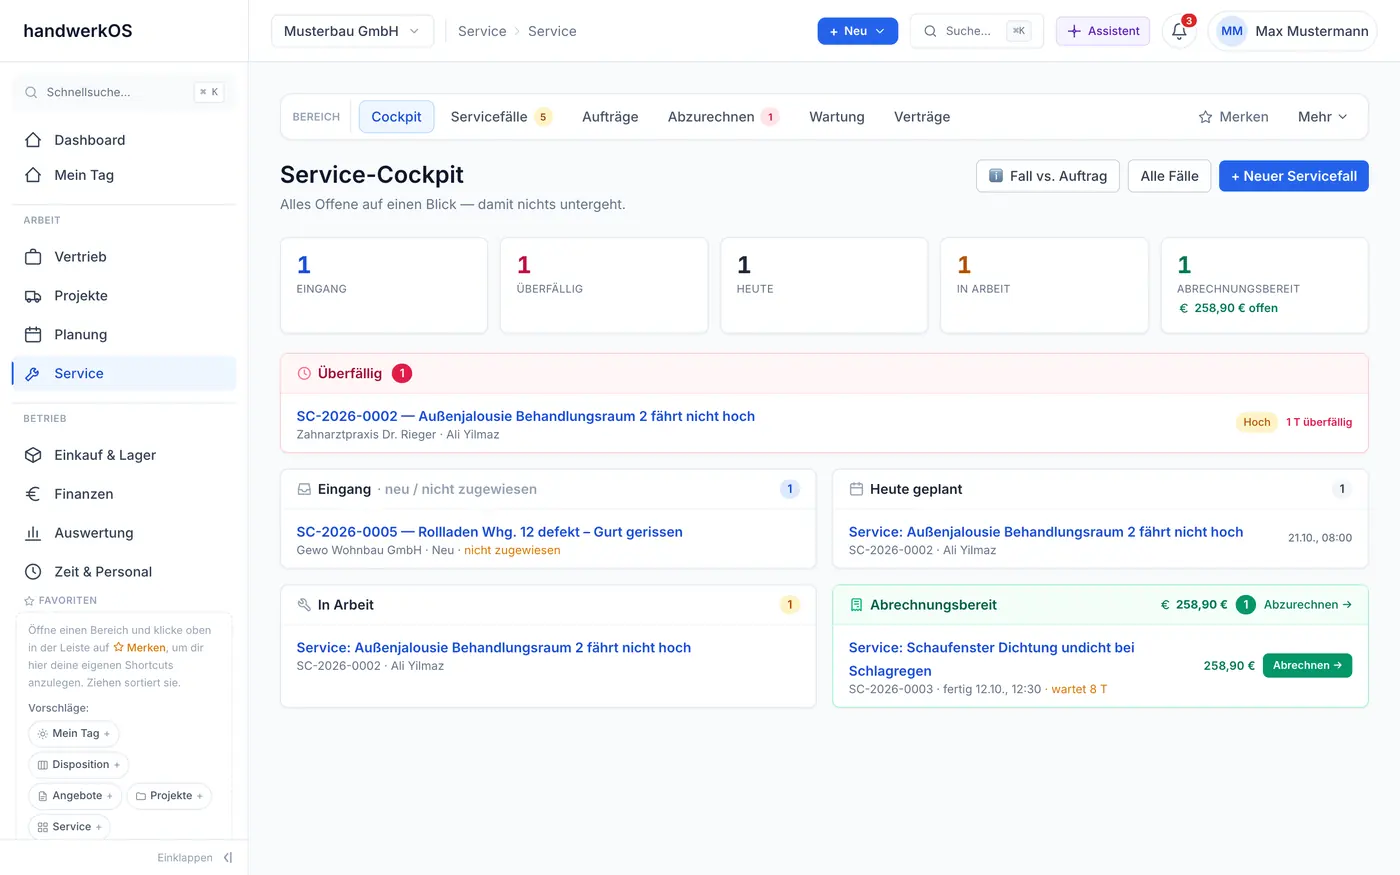The image size is (1400, 875).
Task: Click the Planung calendar icon
Action: pyautogui.click(x=33, y=335)
